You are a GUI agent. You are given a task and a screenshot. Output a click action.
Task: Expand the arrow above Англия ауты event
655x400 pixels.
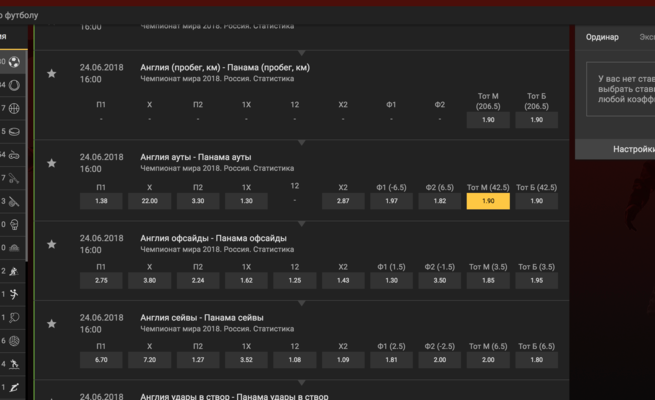pyautogui.click(x=303, y=142)
